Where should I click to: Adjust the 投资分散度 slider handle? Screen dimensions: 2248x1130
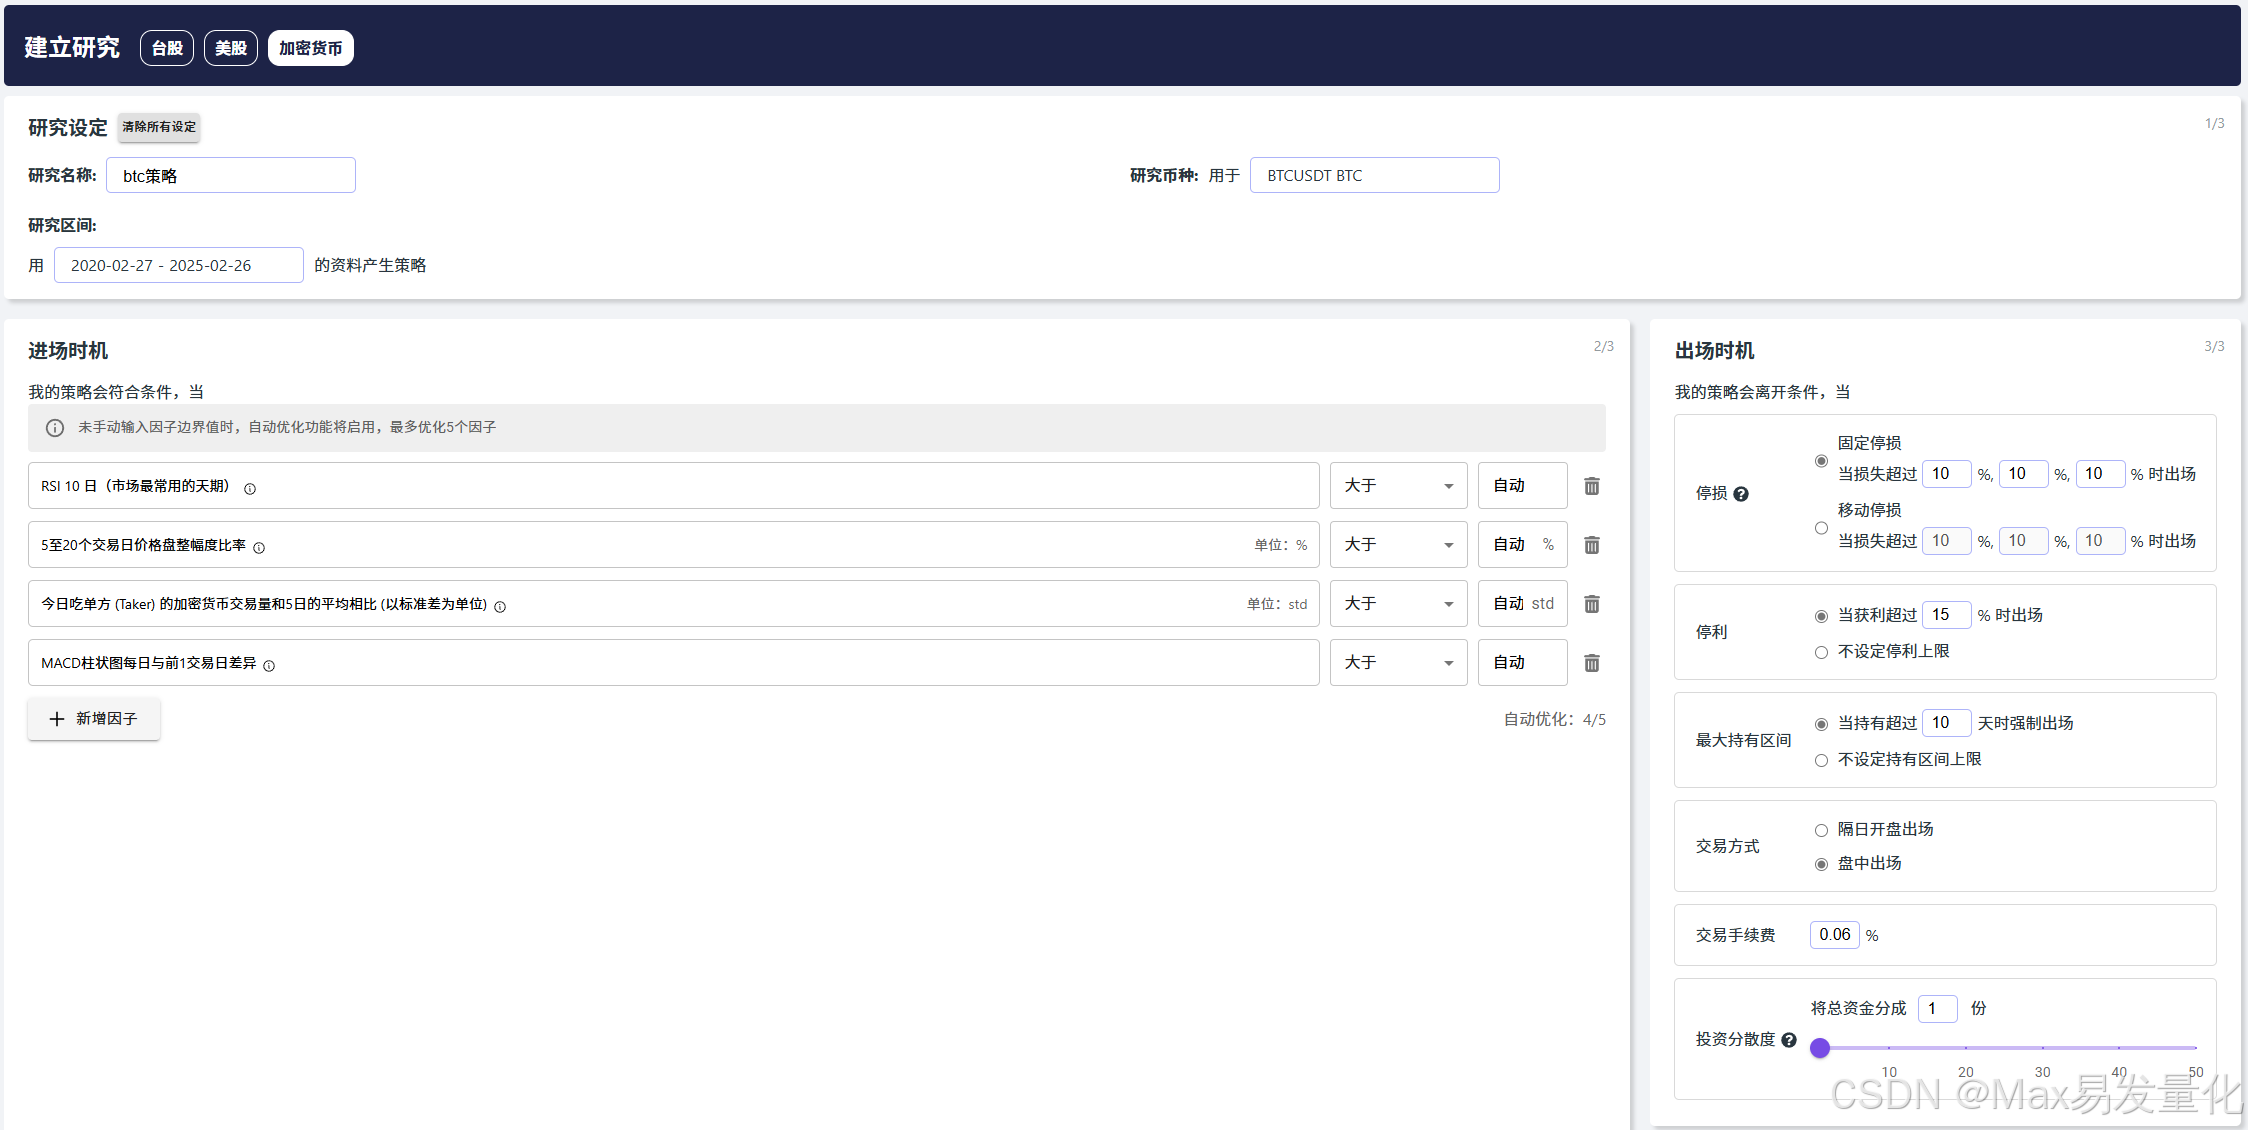(1820, 1048)
